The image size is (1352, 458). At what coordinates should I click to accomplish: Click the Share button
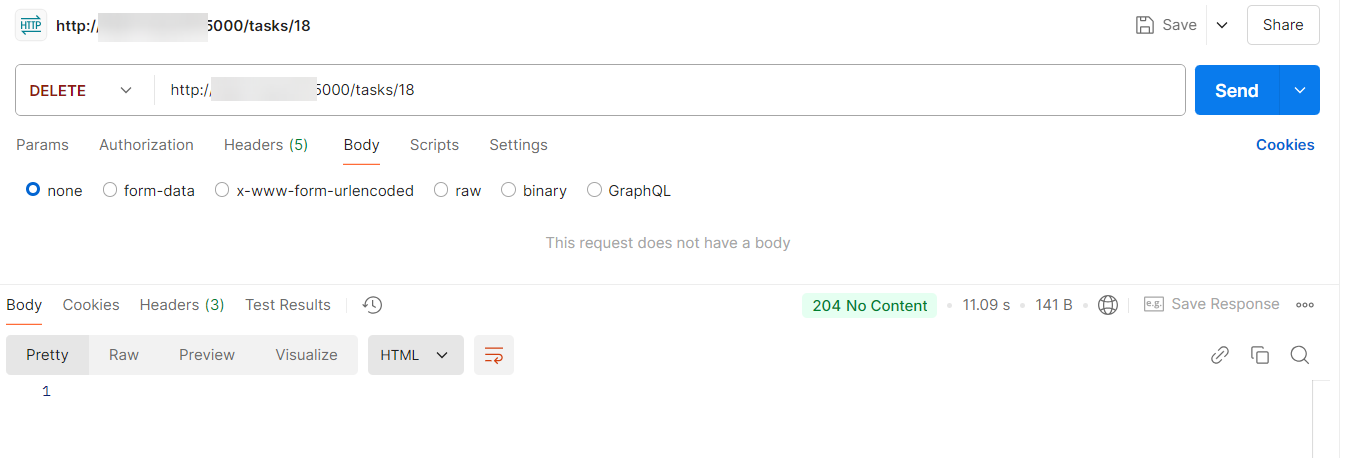pyautogui.click(x=1283, y=26)
